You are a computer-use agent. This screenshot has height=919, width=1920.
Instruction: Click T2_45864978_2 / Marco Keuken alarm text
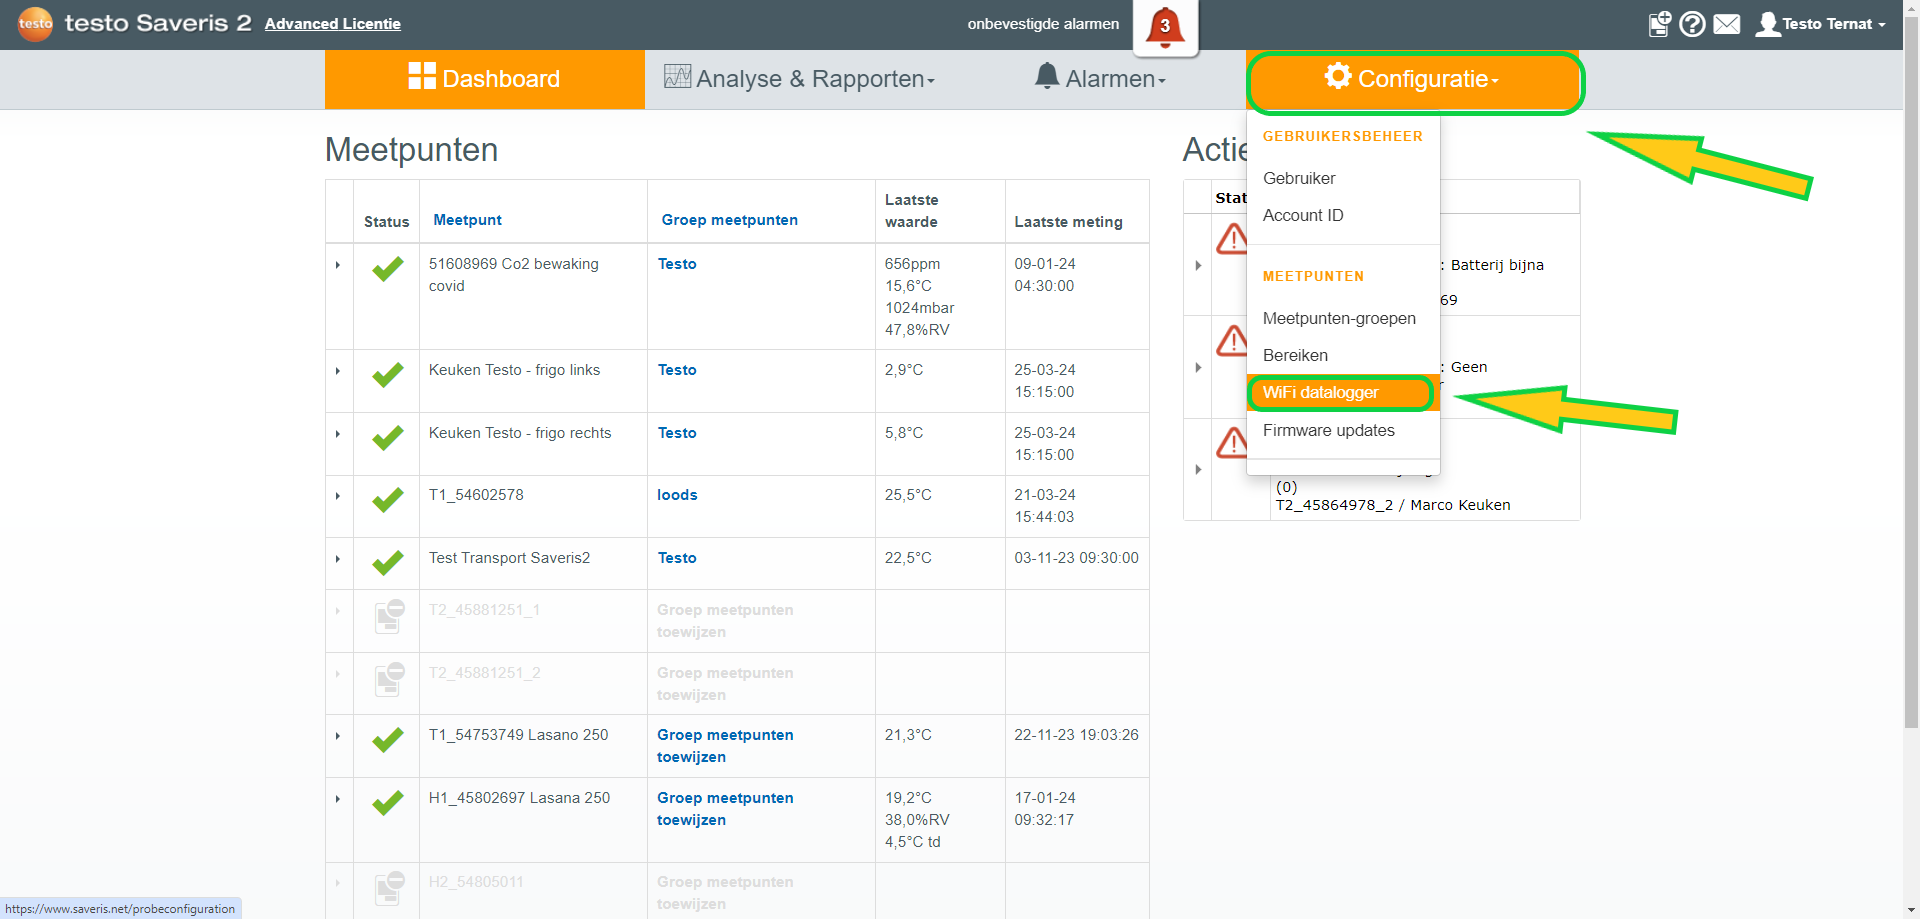click(x=1393, y=505)
